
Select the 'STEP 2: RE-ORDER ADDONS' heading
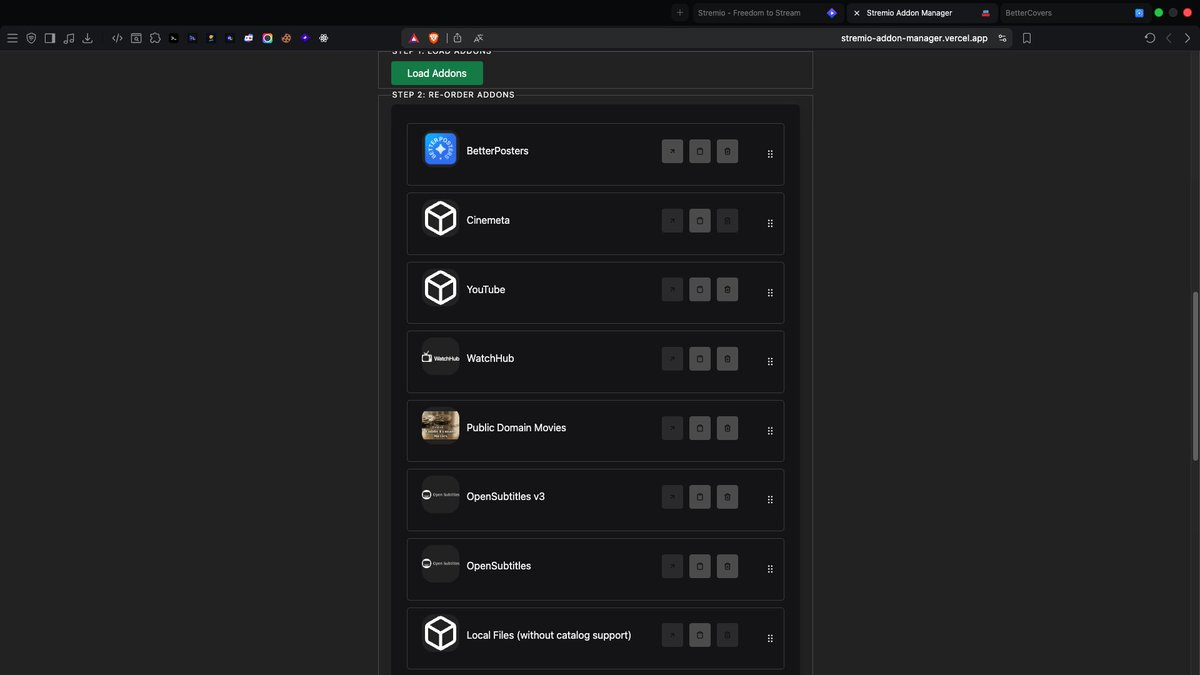[453, 95]
